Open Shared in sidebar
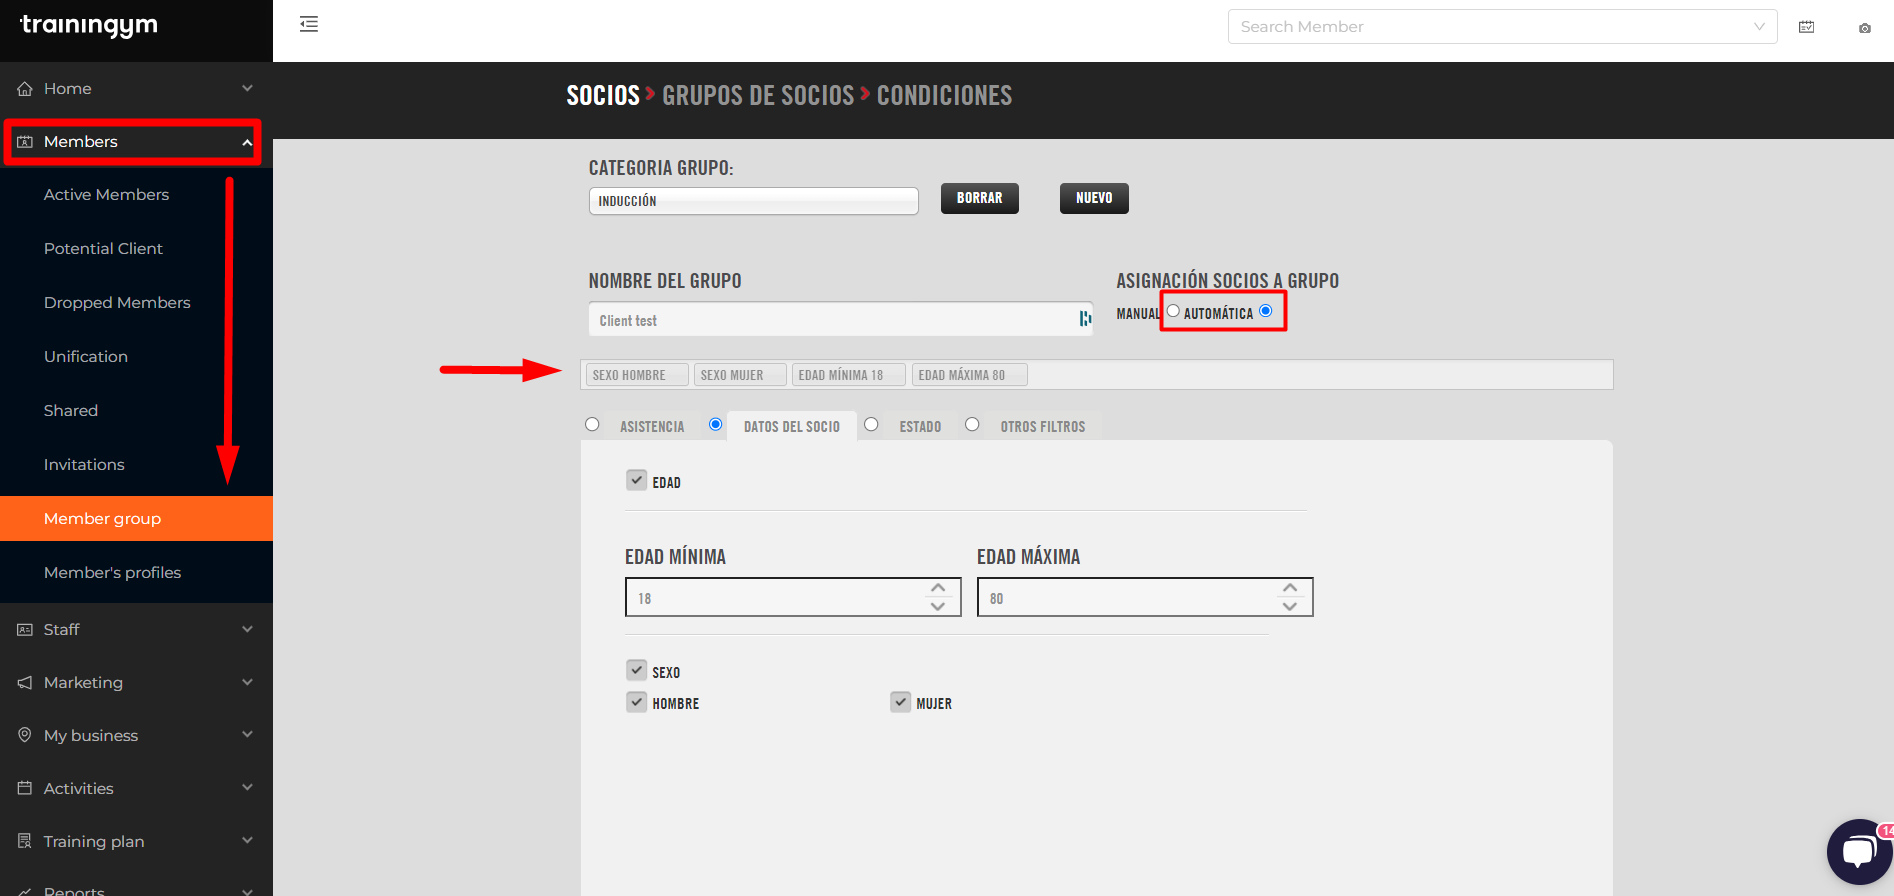 tap(71, 411)
